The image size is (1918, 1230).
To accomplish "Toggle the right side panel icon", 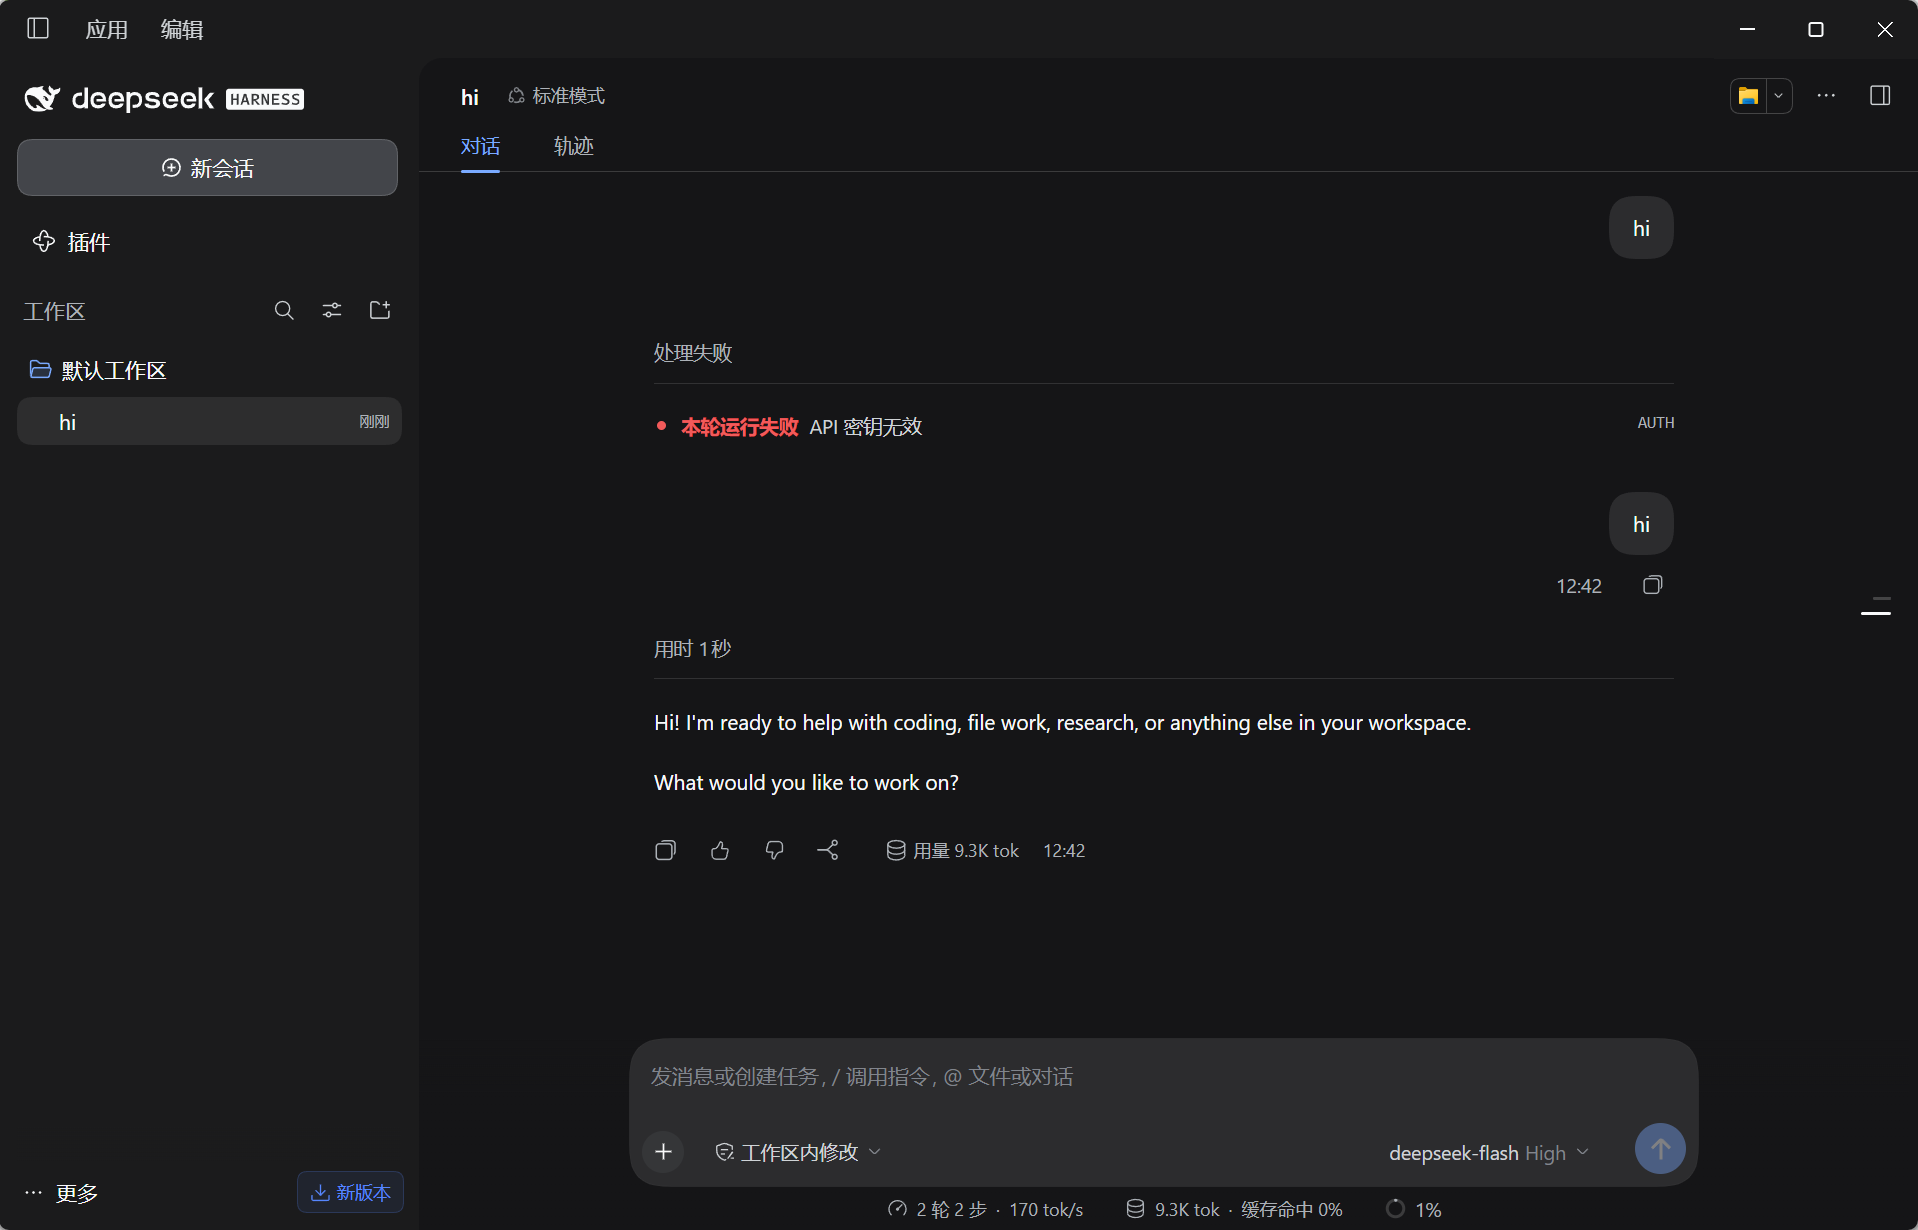I will (x=1880, y=96).
